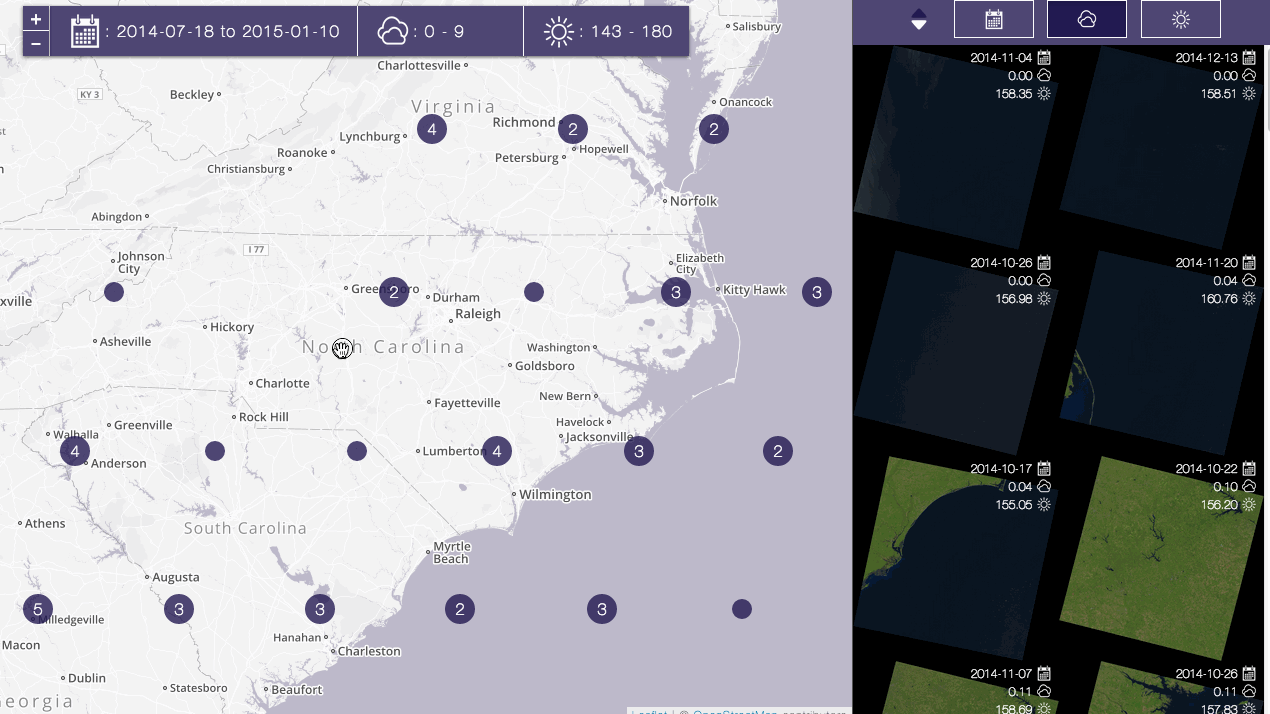The image size is (1270, 714).
Task: Click cluster marker 4 near Walhalla
Action: (74, 451)
